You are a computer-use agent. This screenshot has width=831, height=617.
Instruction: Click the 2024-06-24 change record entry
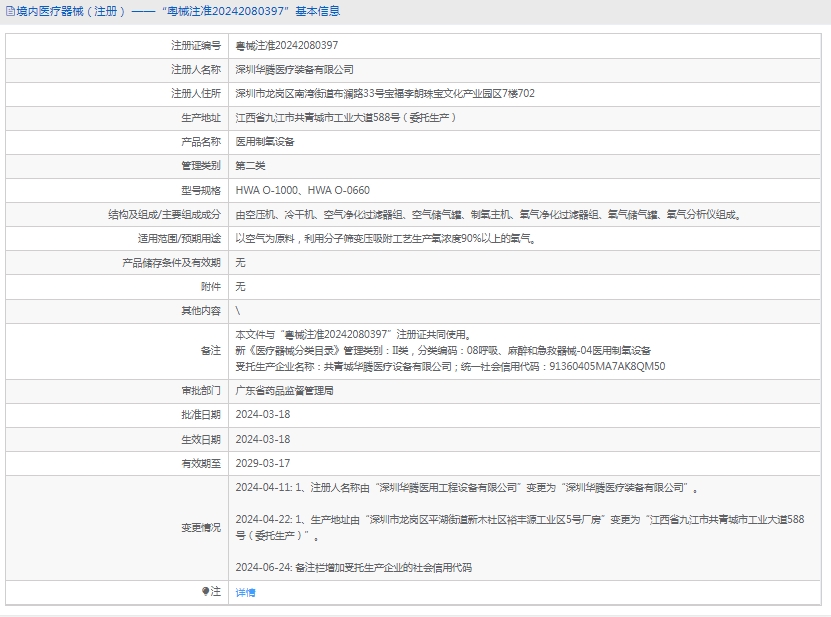tap(353, 567)
